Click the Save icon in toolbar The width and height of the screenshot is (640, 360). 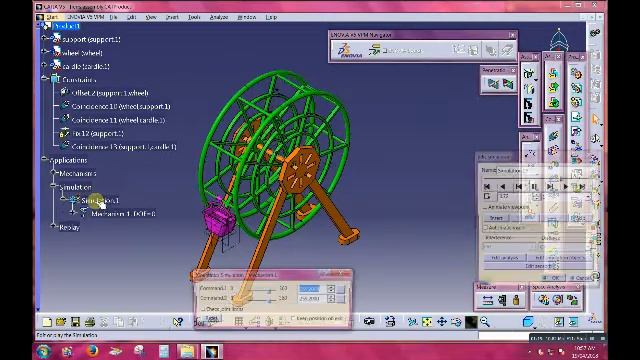click(76, 322)
